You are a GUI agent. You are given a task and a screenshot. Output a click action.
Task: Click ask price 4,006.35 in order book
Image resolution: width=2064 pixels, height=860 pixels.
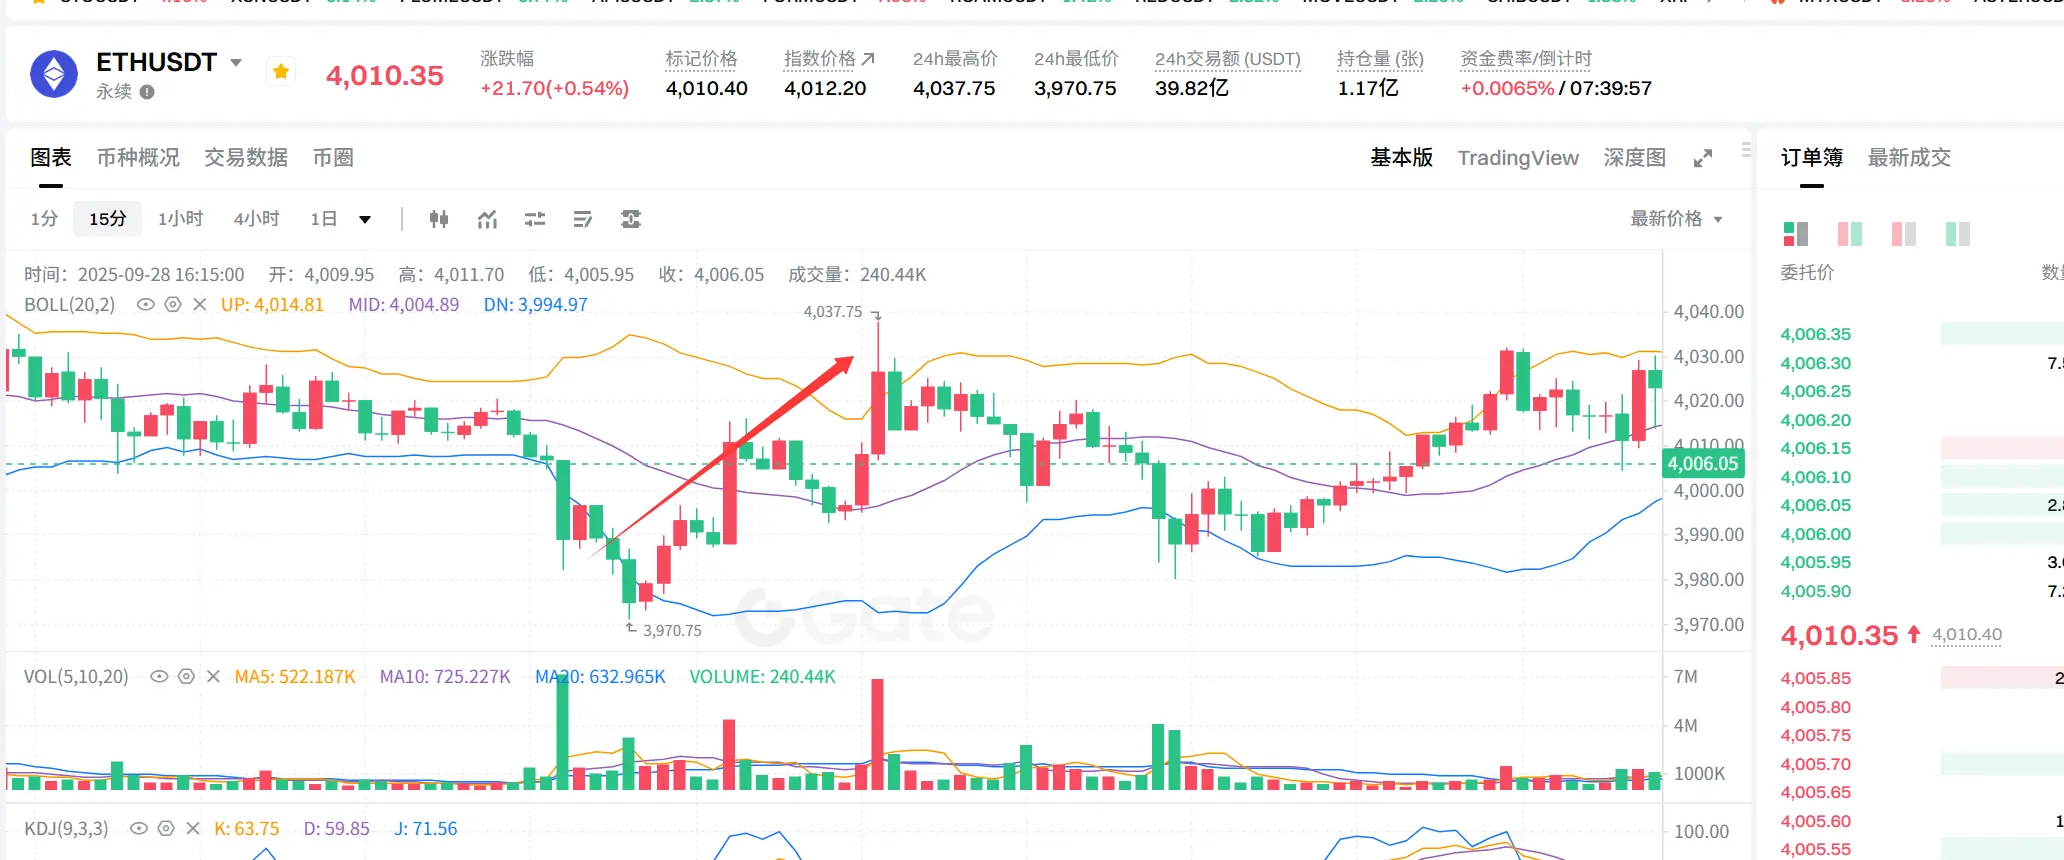(1815, 334)
